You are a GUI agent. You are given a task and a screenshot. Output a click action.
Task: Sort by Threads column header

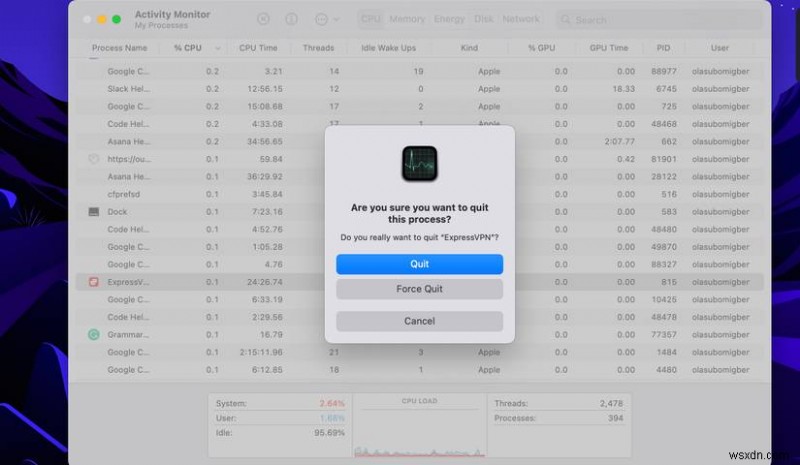click(318, 48)
